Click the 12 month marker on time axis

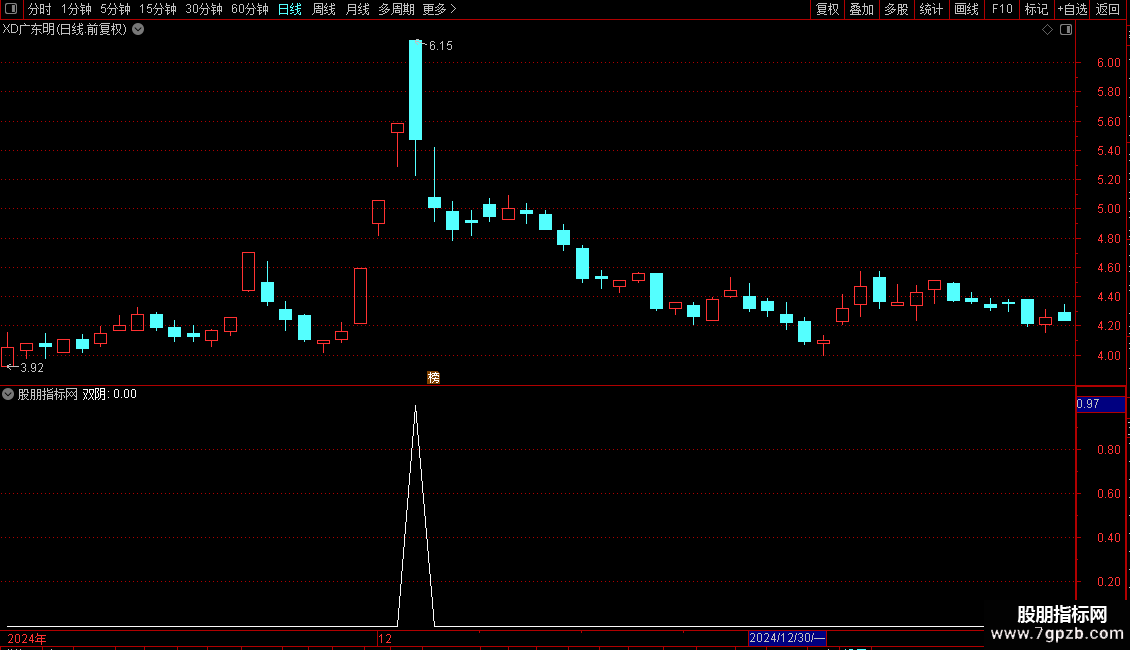tap(385, 638)
